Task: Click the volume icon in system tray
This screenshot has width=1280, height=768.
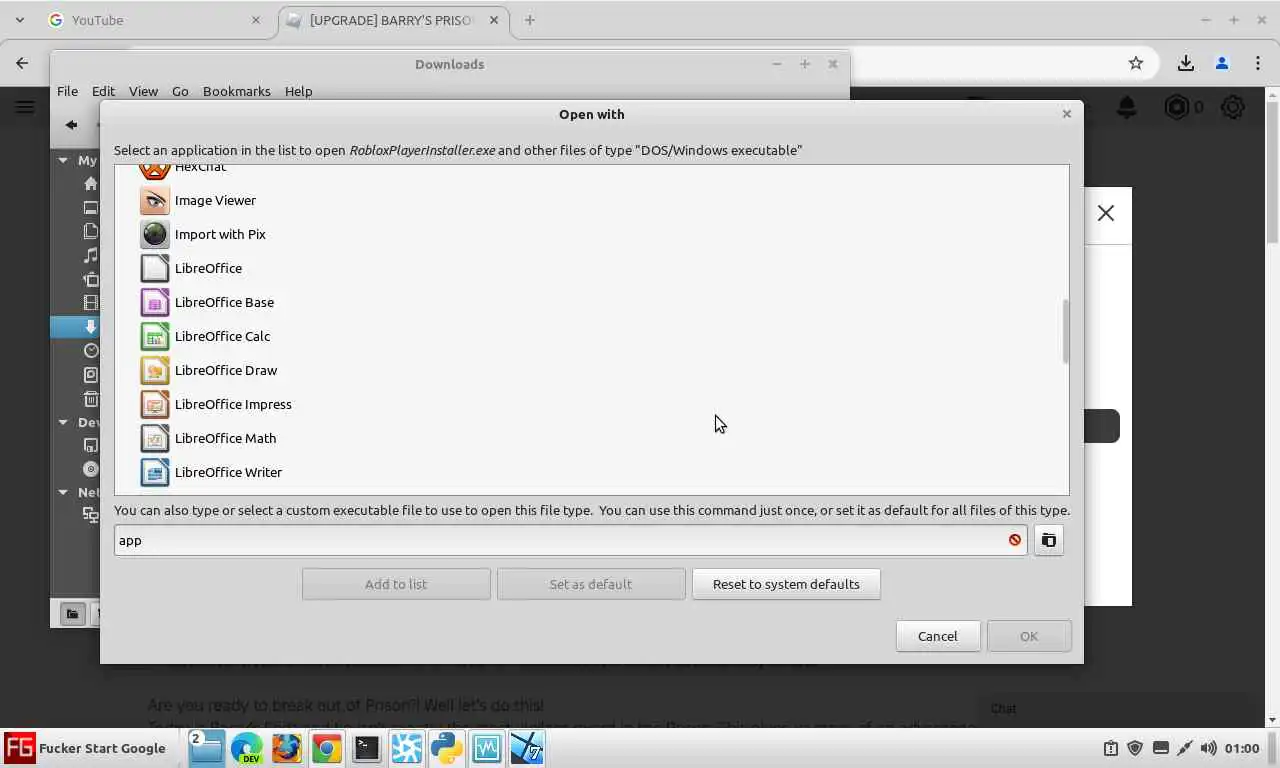Action: pyautogui.click(x=1208, y=748)
